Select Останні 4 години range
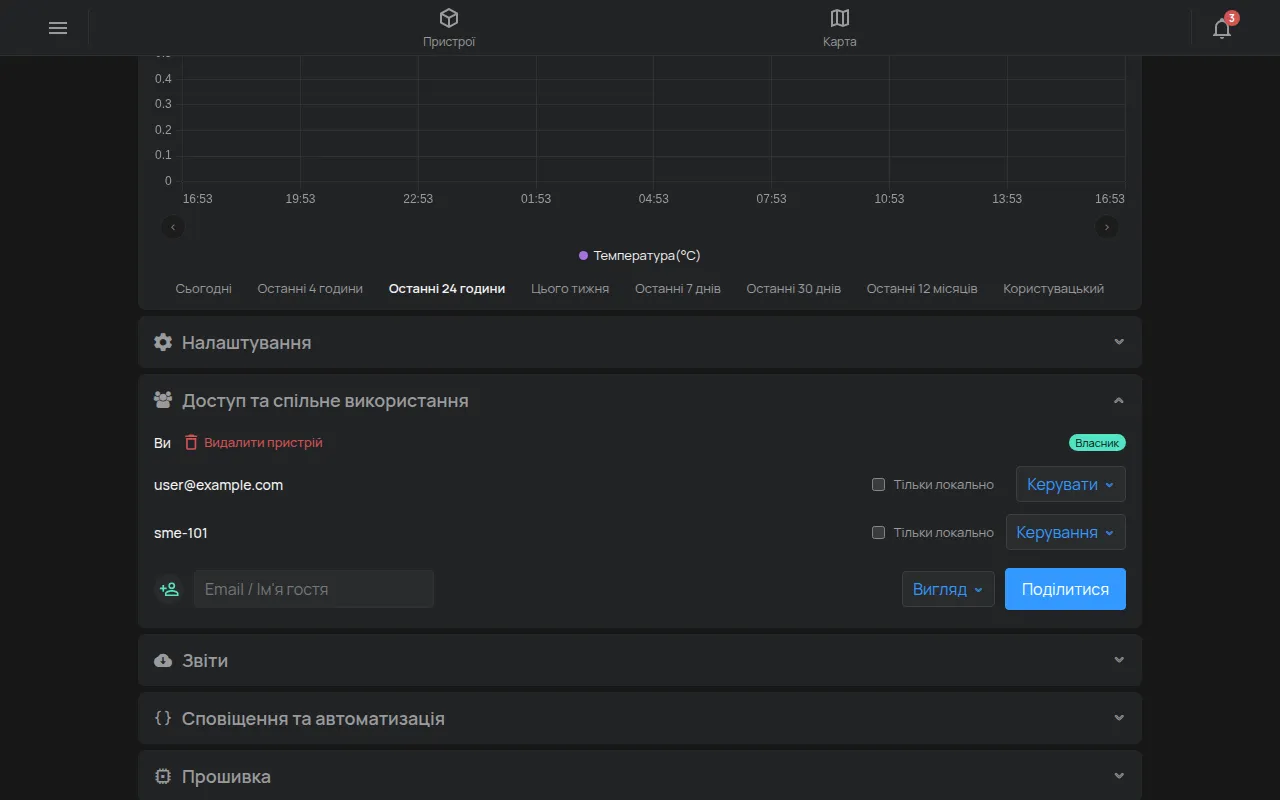 pyautogui.click(x=310, y=289)
